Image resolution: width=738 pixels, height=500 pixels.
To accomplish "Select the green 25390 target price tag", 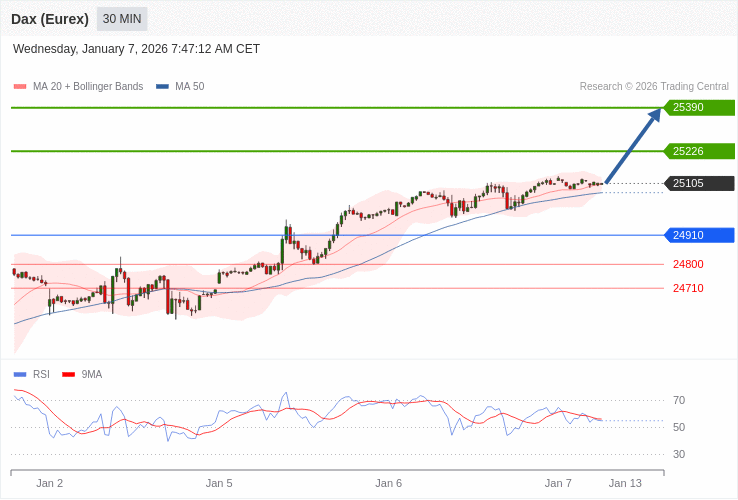I will 699,108.
